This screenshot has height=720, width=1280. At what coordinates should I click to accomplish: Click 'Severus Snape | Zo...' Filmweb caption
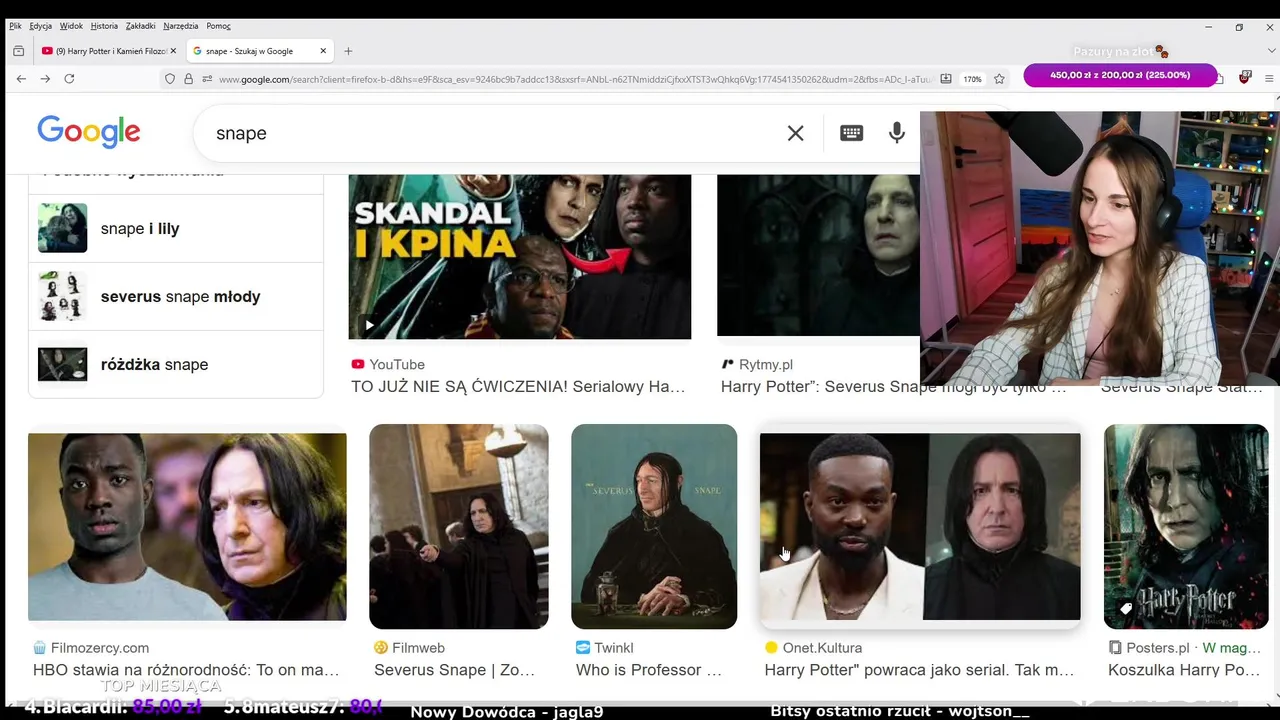coord(455,670)
